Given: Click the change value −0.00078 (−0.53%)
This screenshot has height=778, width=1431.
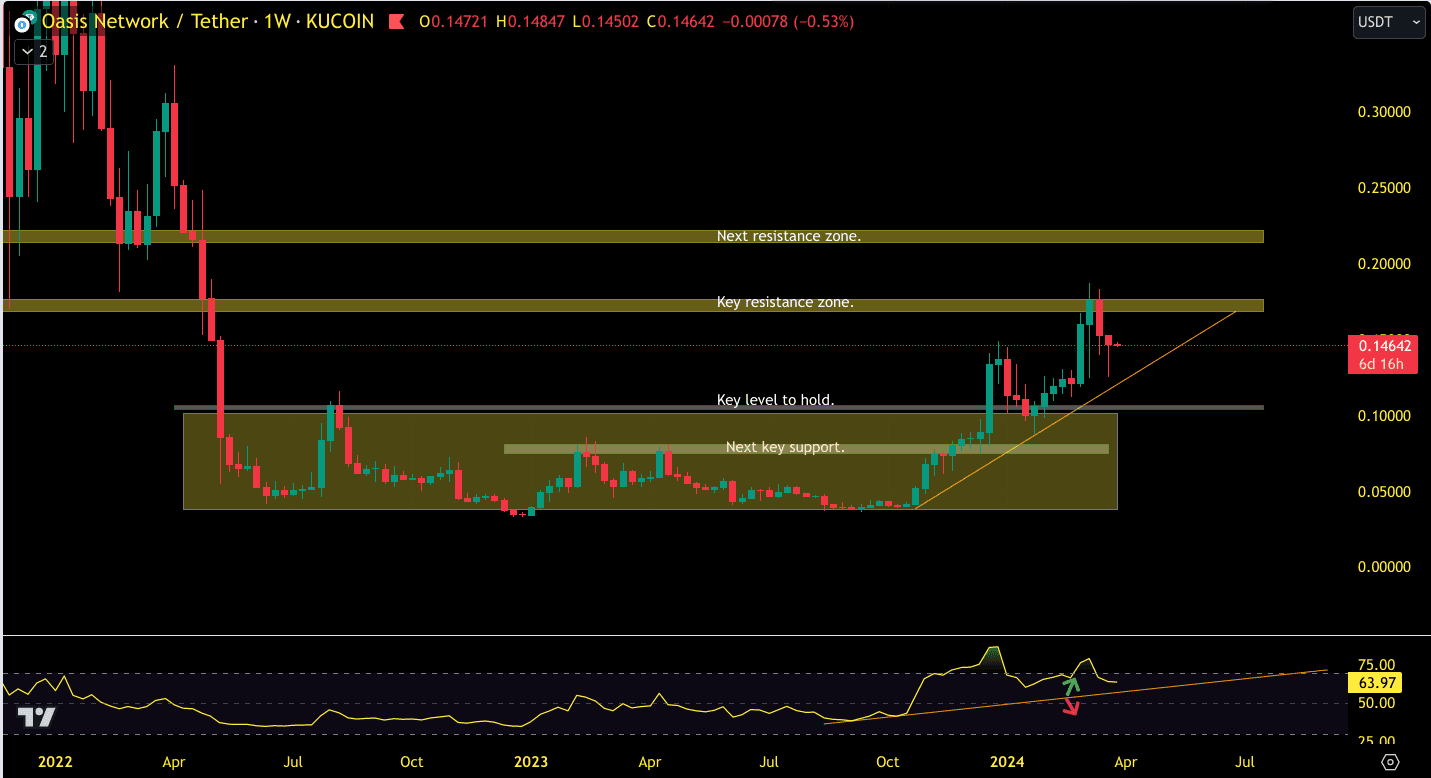Looking at the screenshot, I should (788, 21).
